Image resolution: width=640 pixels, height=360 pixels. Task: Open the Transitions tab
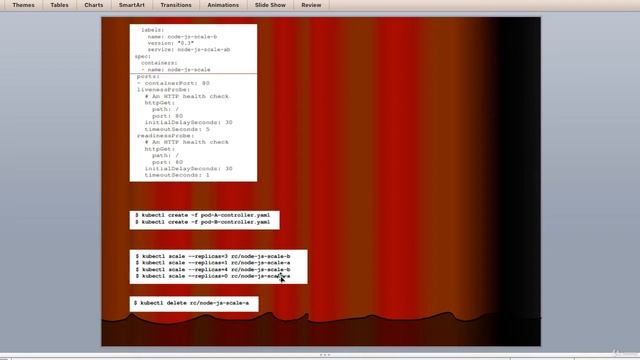pos(176,5)
